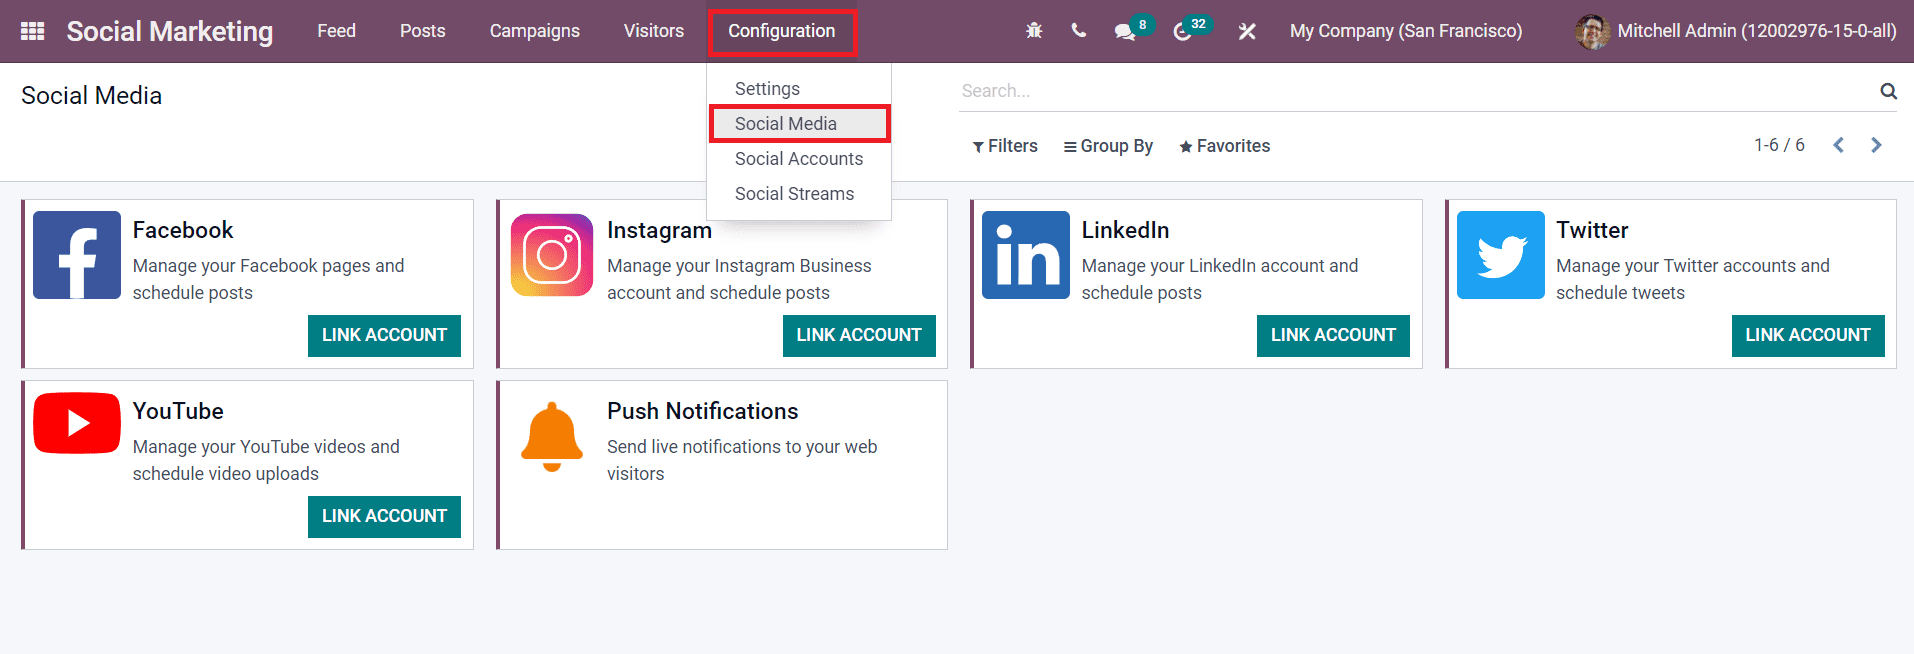Open the apps grid menu icon
This screenshot has height=654, width=1914.
[x=32, y=31]
